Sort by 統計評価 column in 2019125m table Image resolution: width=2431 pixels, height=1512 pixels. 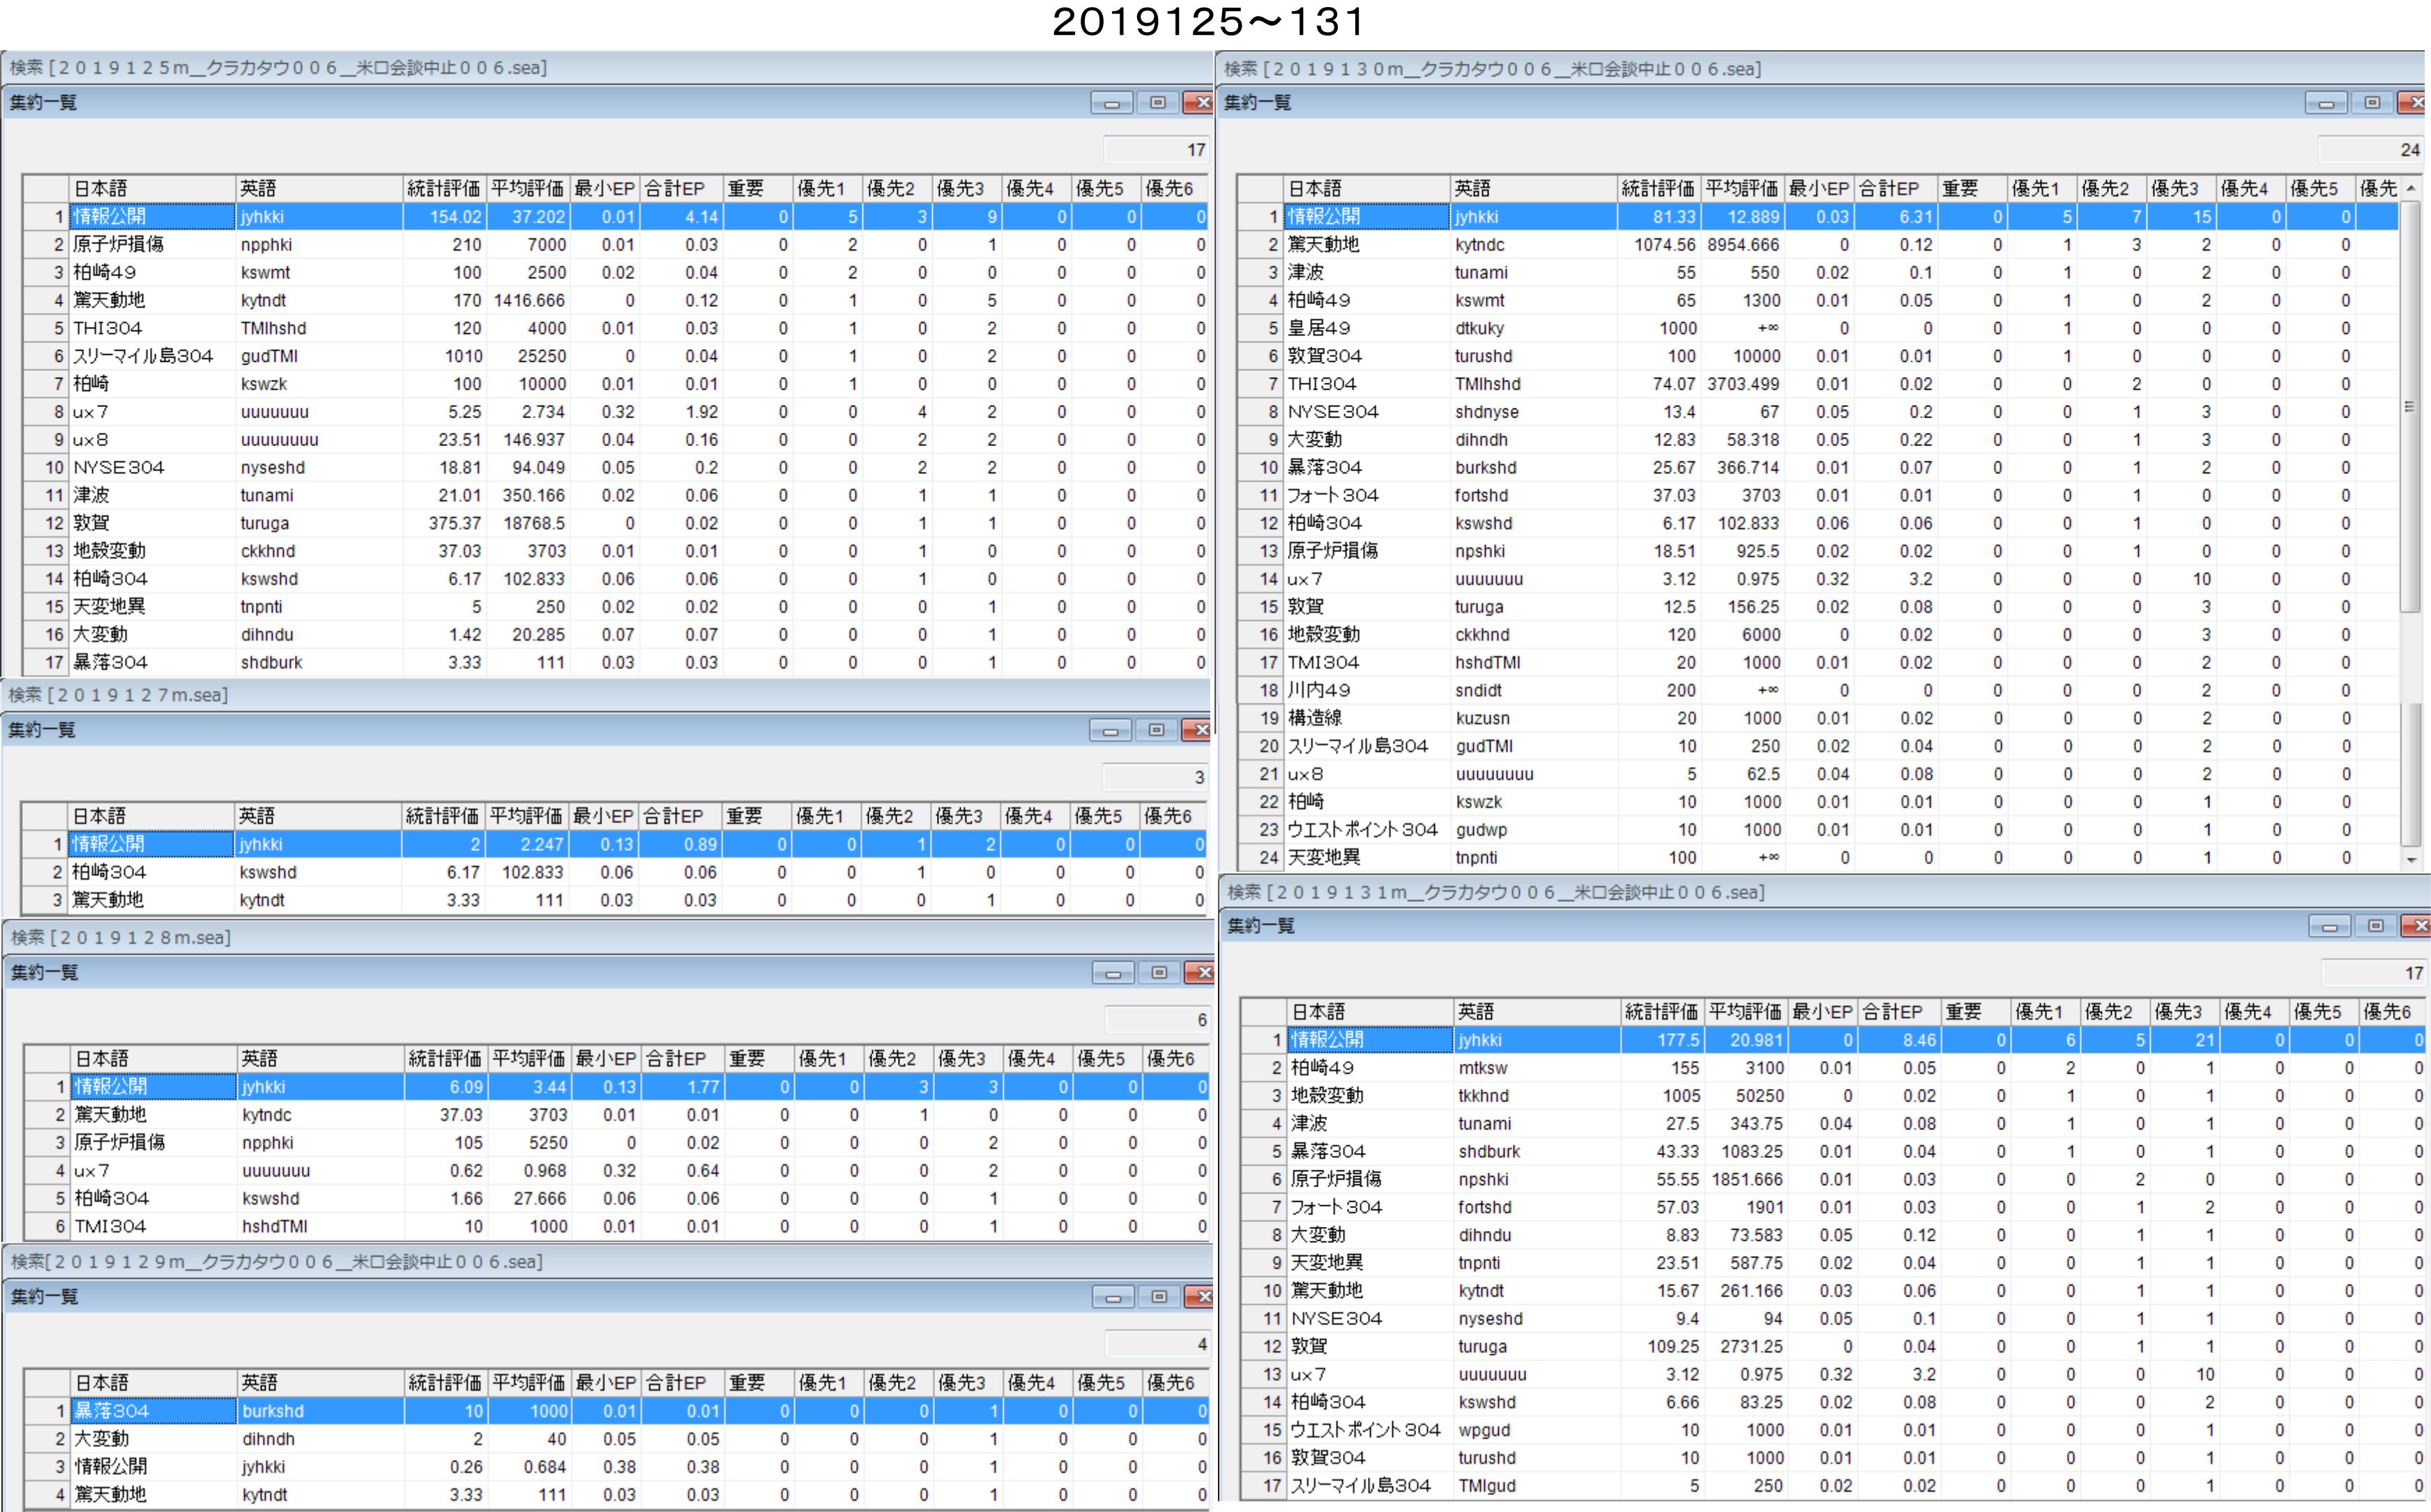[x=443, y=188]
